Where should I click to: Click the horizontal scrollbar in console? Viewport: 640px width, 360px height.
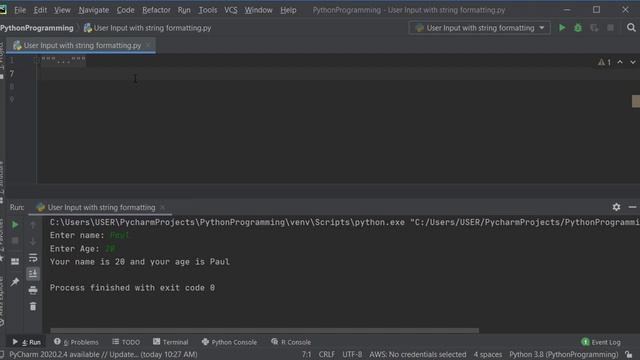pyautogui.click(x=264, y=330)
